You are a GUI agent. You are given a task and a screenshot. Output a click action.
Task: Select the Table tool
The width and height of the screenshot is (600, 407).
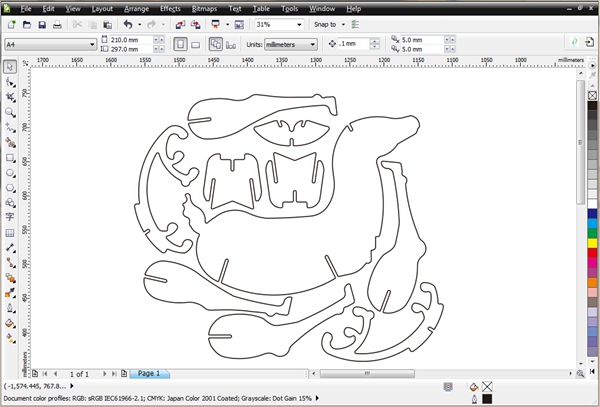10,233
